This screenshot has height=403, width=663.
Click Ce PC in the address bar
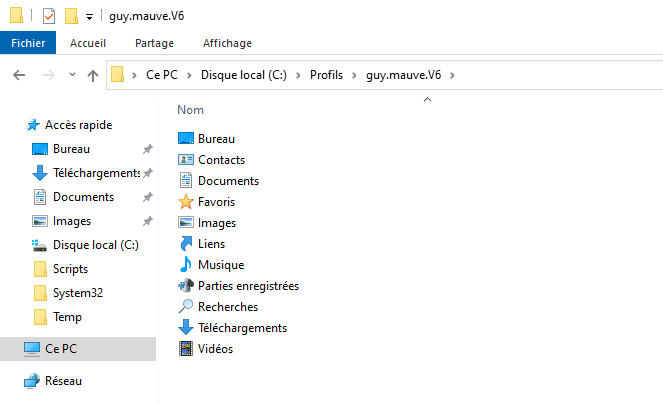162,75
